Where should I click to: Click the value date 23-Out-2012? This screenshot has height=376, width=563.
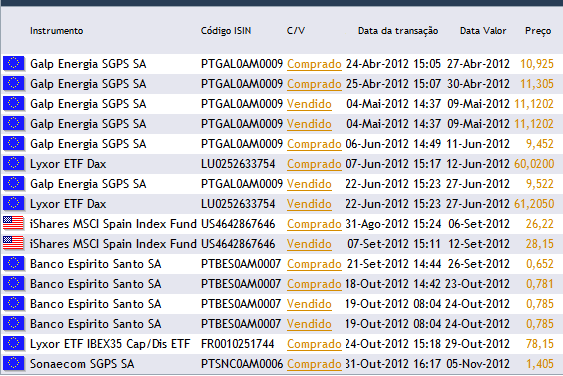pyautogui.click(x=477, y=284)
